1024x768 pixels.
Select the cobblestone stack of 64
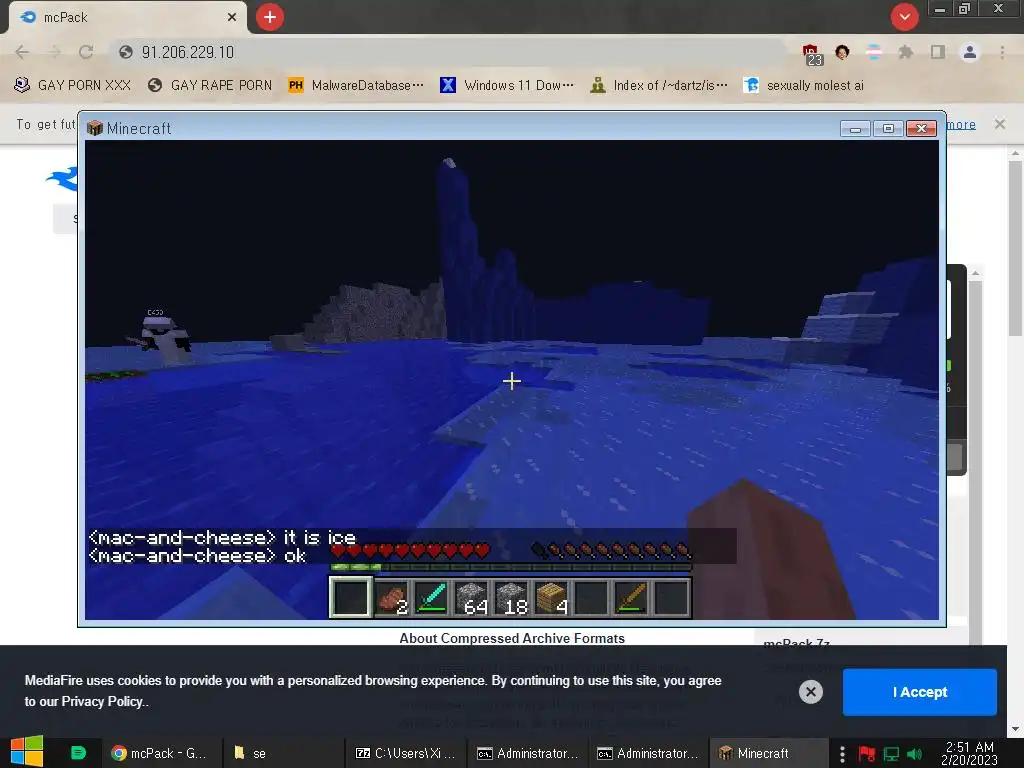(472, 597)
